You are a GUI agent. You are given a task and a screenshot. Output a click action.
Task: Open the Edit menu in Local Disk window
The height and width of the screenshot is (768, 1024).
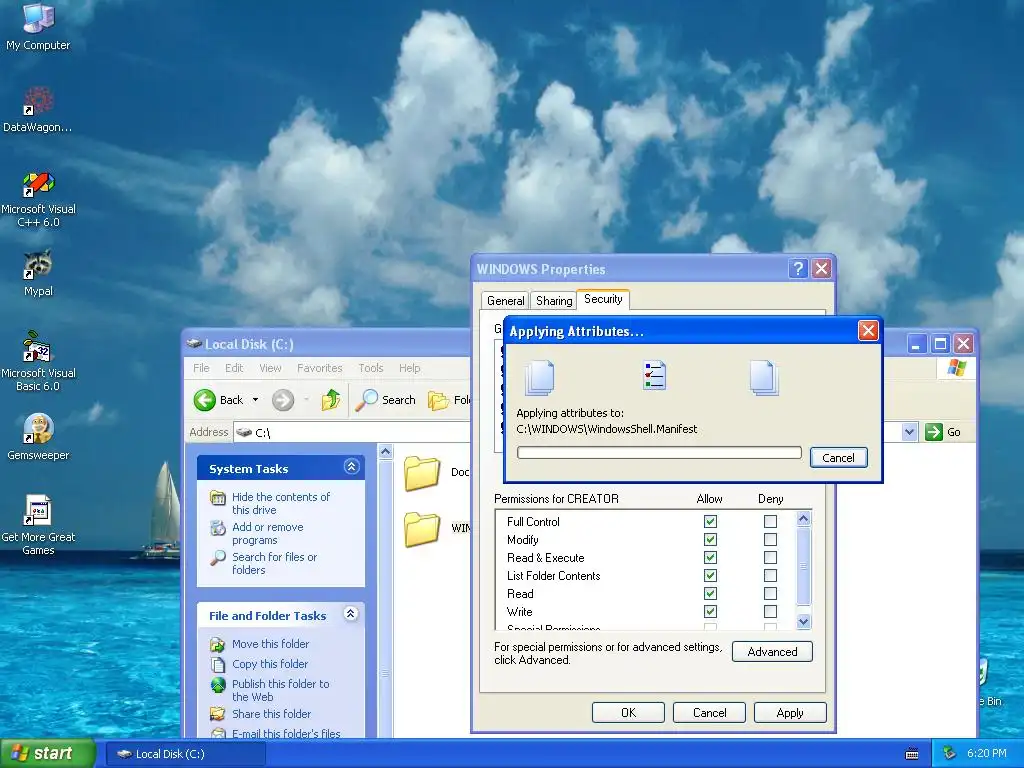click(234, 368)
